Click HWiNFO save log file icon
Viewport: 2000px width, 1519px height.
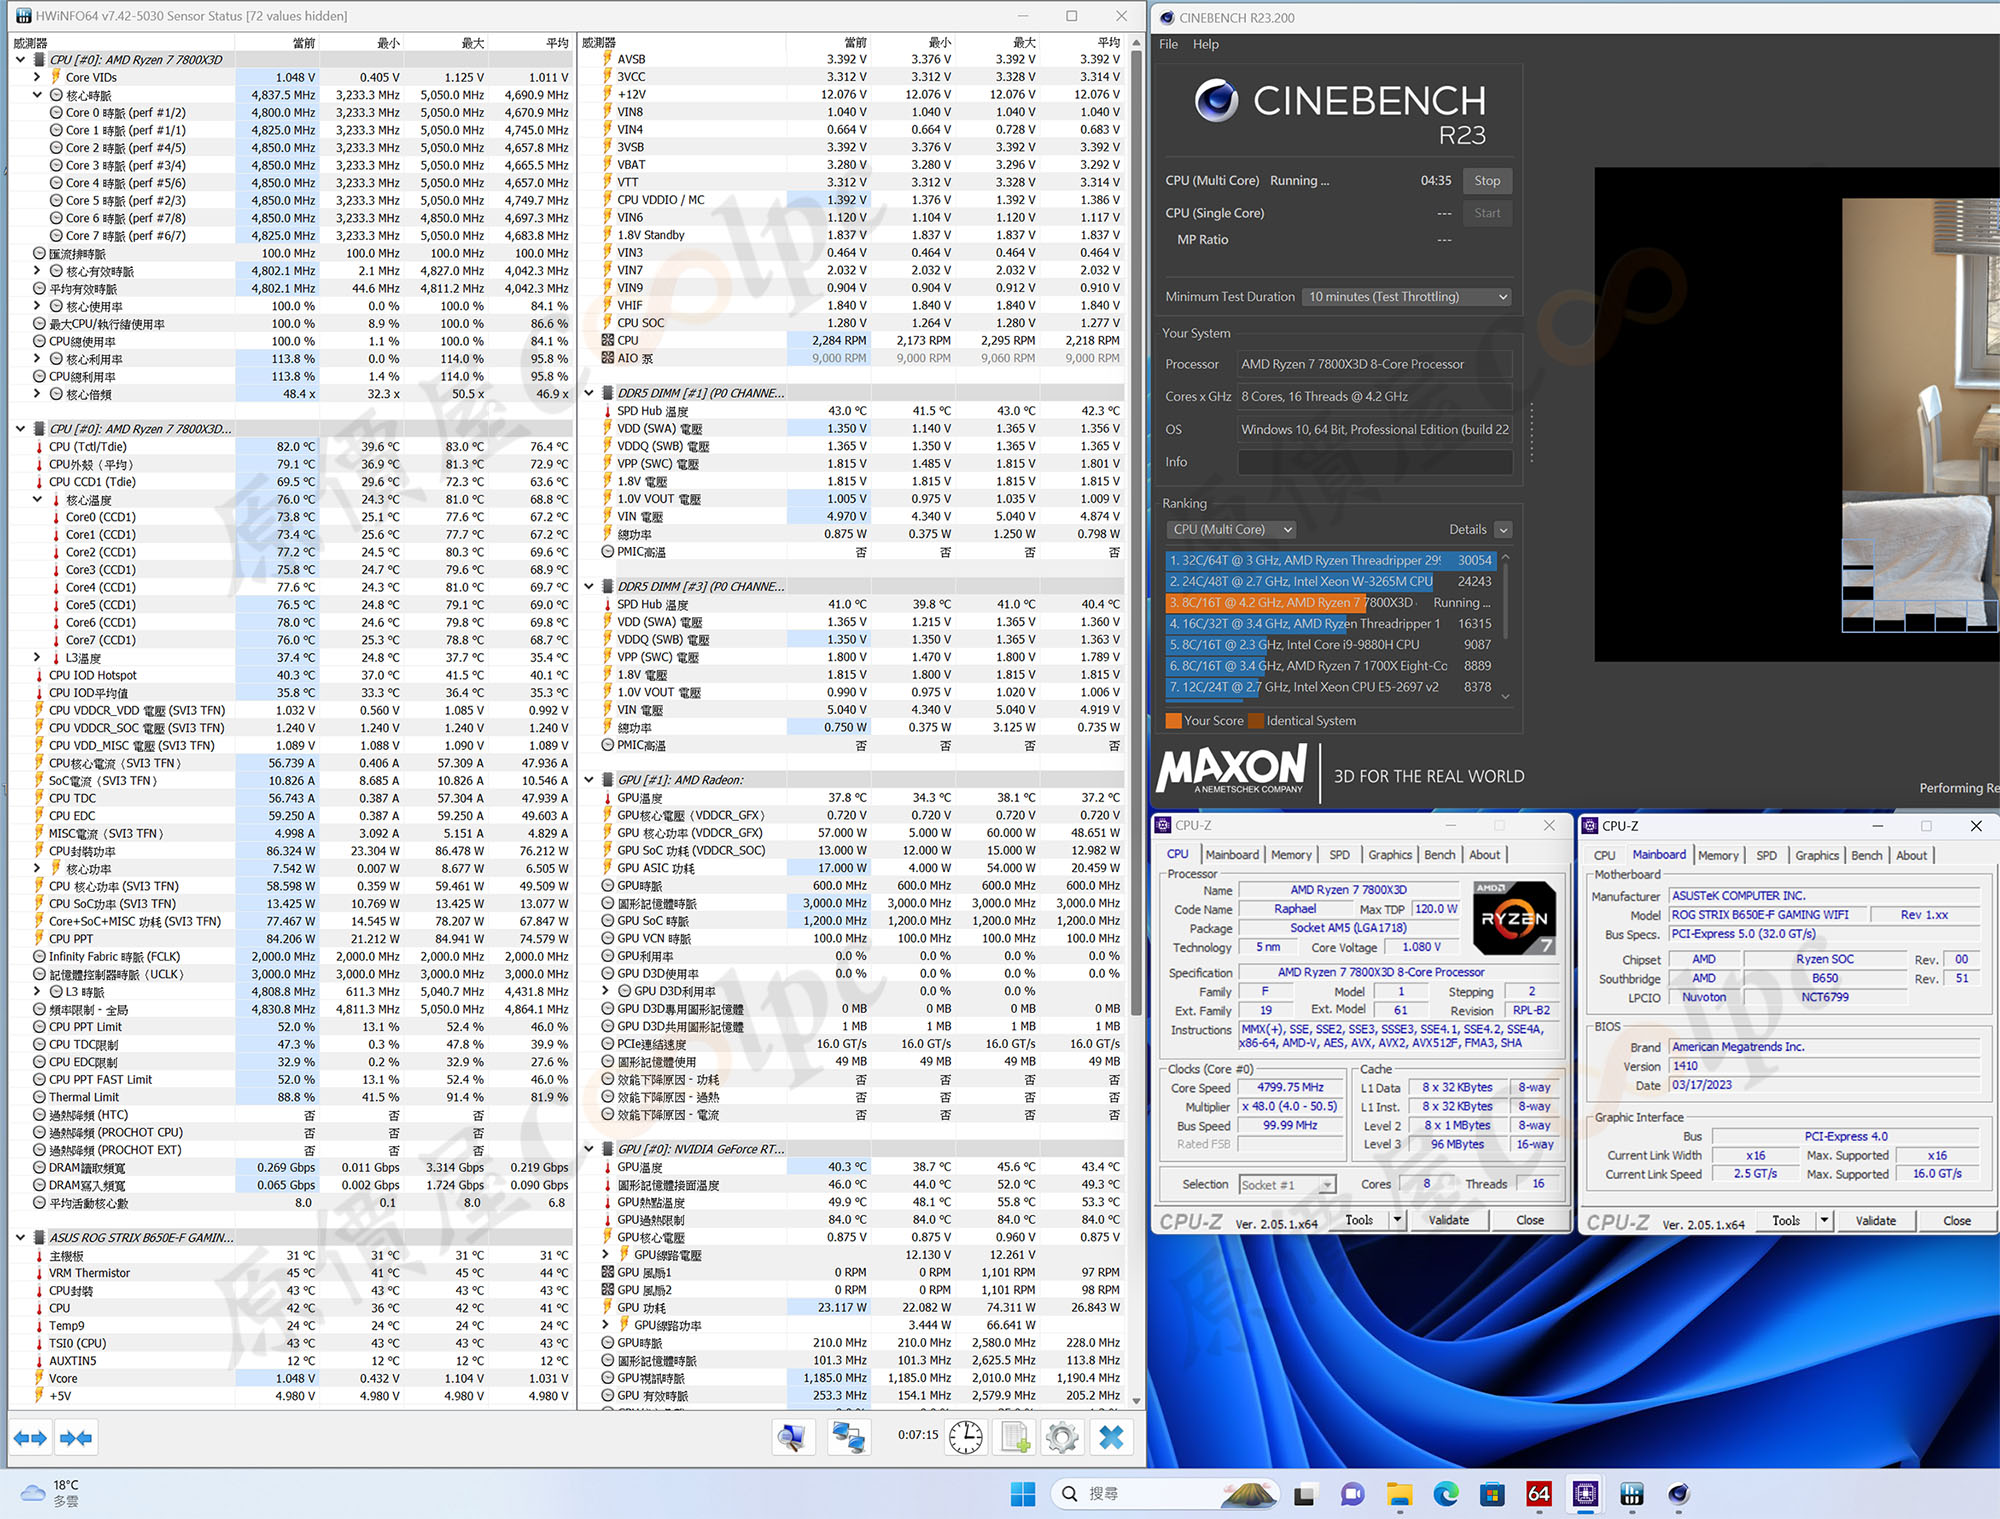[1015, 1438]
